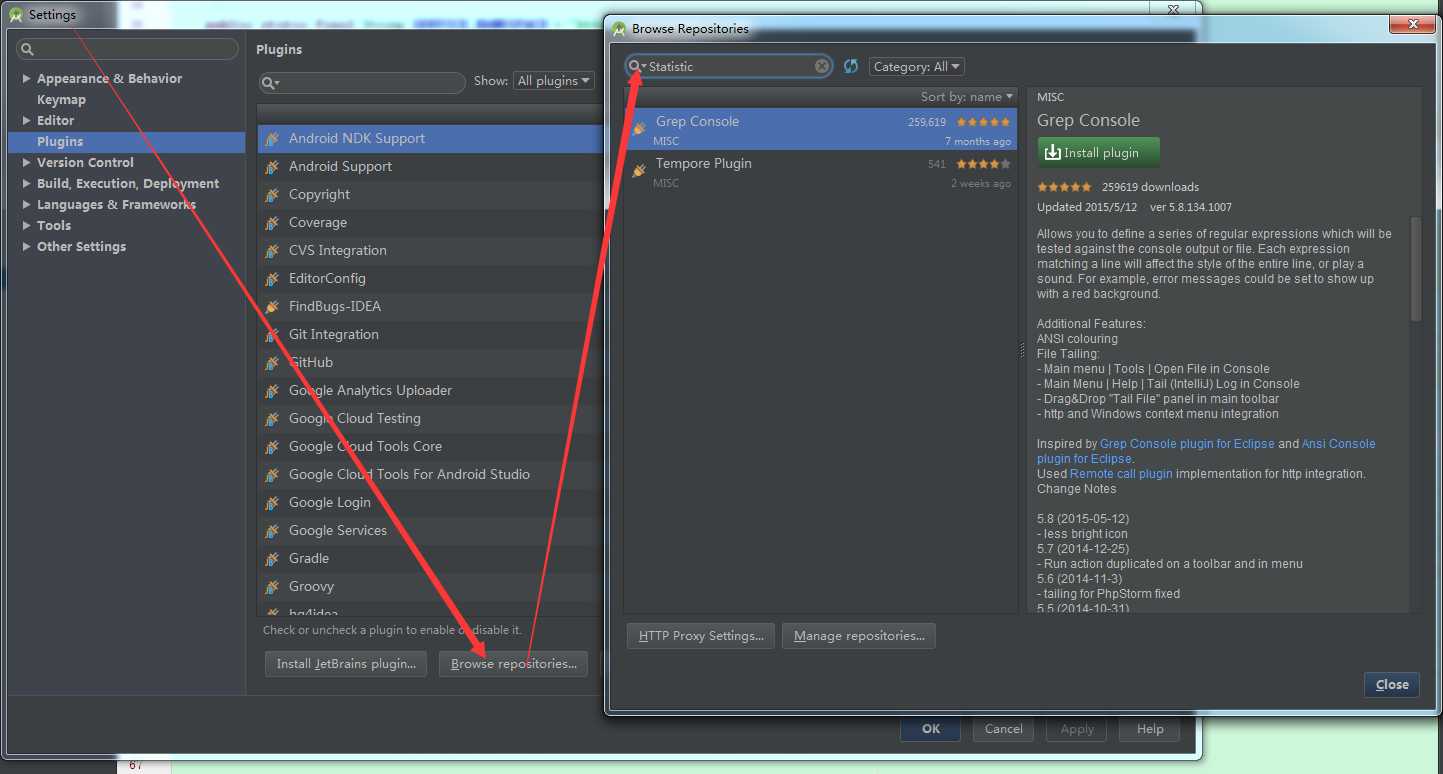
Task: Click the Android Studio icon in Settings title bar
Action: (x=16, y=14)
